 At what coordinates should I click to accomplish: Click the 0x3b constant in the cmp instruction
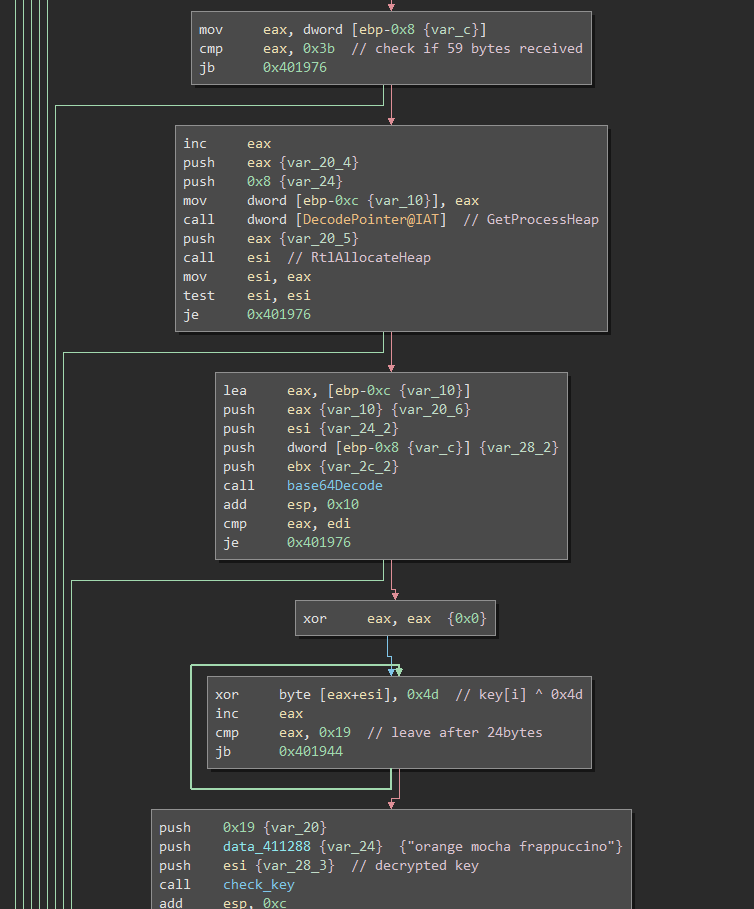(x=319, y=49)
